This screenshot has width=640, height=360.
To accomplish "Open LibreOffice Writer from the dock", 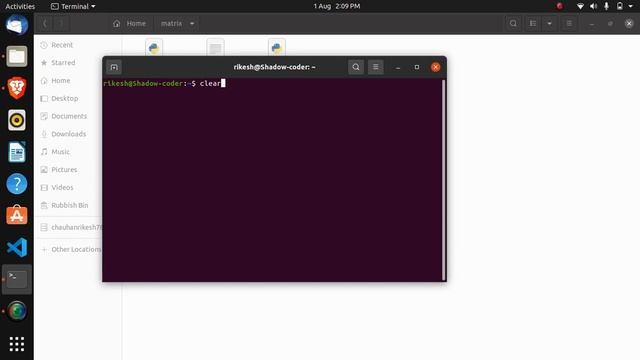I will coord(17,152).
